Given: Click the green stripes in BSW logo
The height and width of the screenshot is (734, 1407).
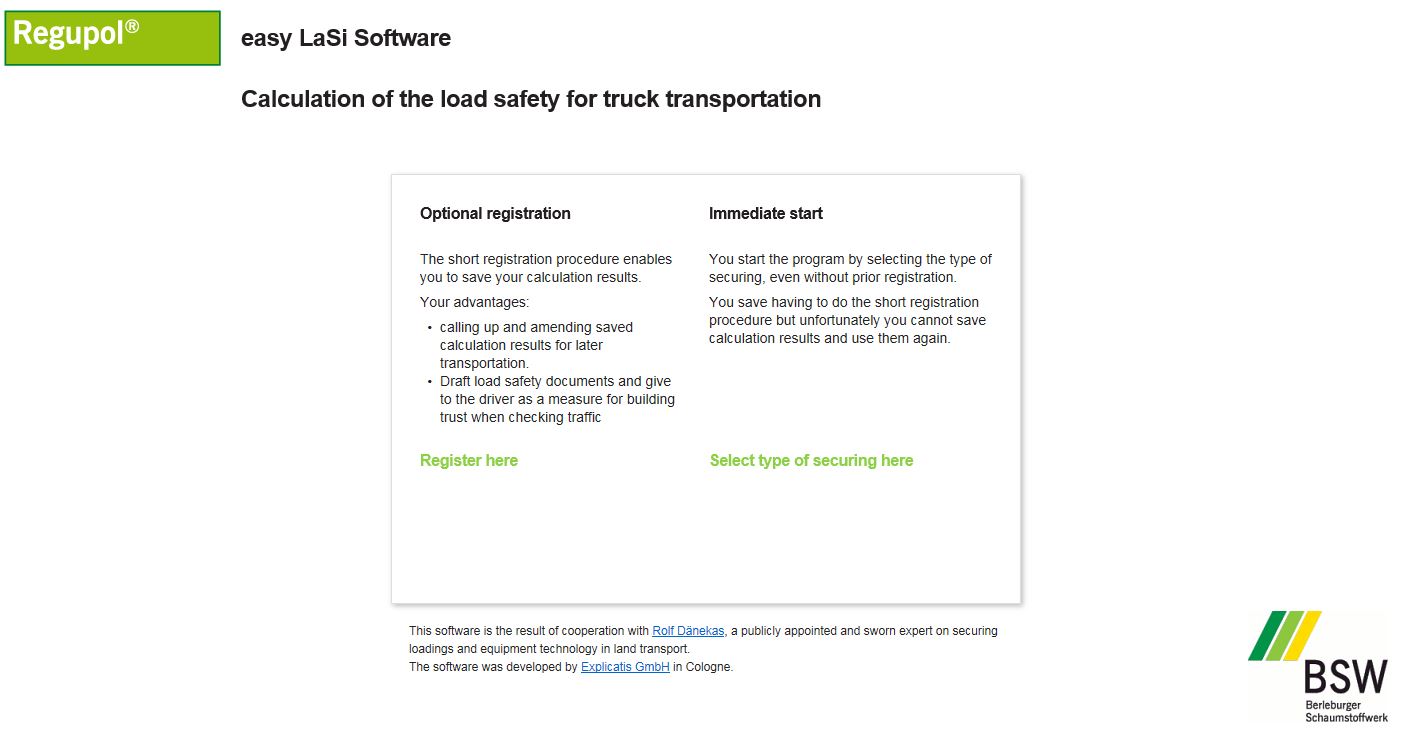Looking at the screenshot, I should click(x=1284, y=636).
